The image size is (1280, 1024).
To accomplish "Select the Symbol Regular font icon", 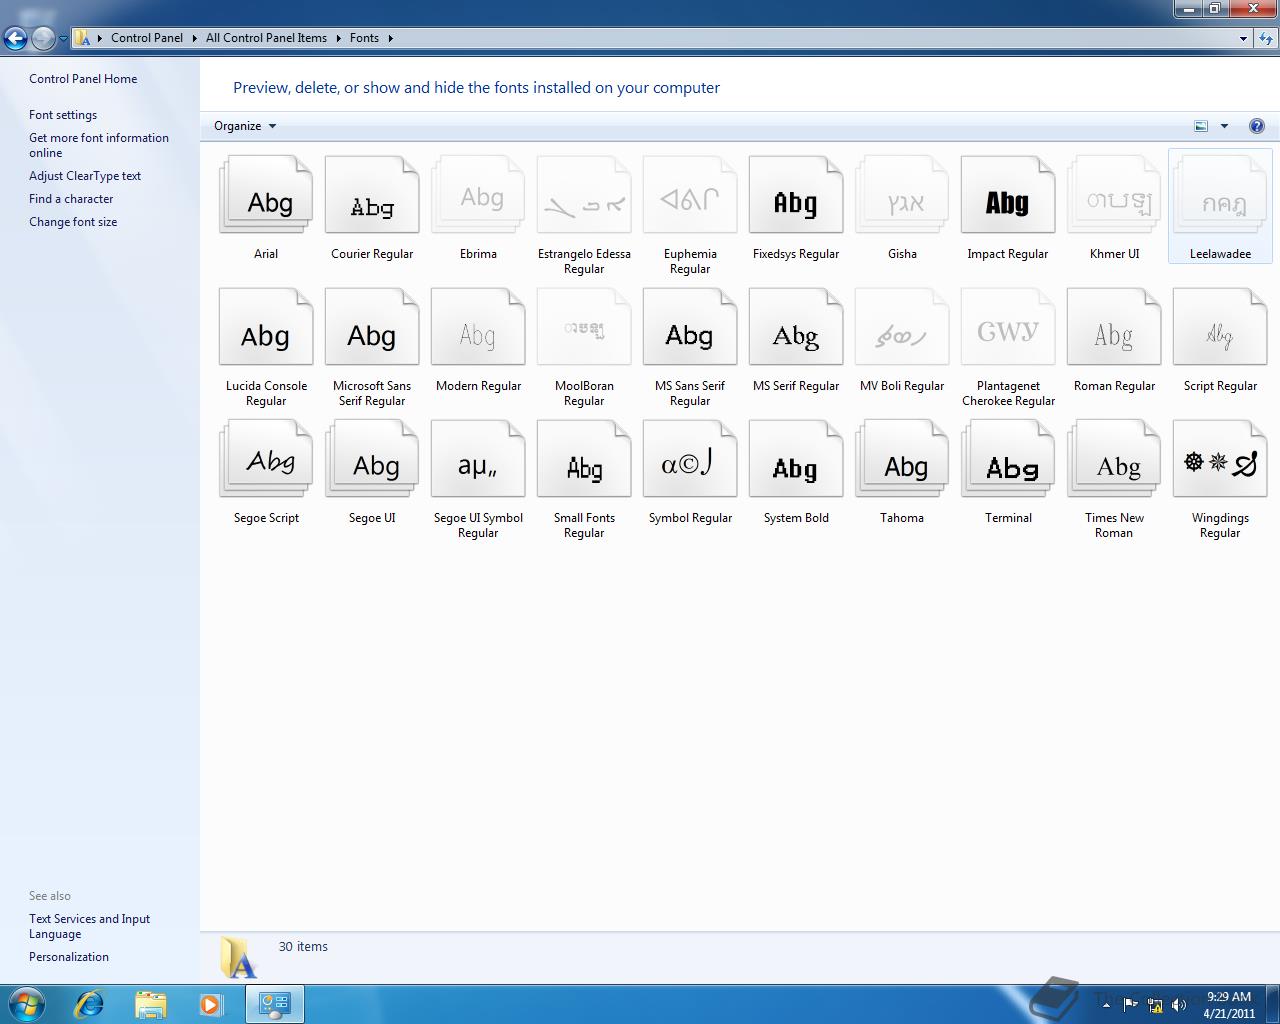I will (x=690, y=460).
